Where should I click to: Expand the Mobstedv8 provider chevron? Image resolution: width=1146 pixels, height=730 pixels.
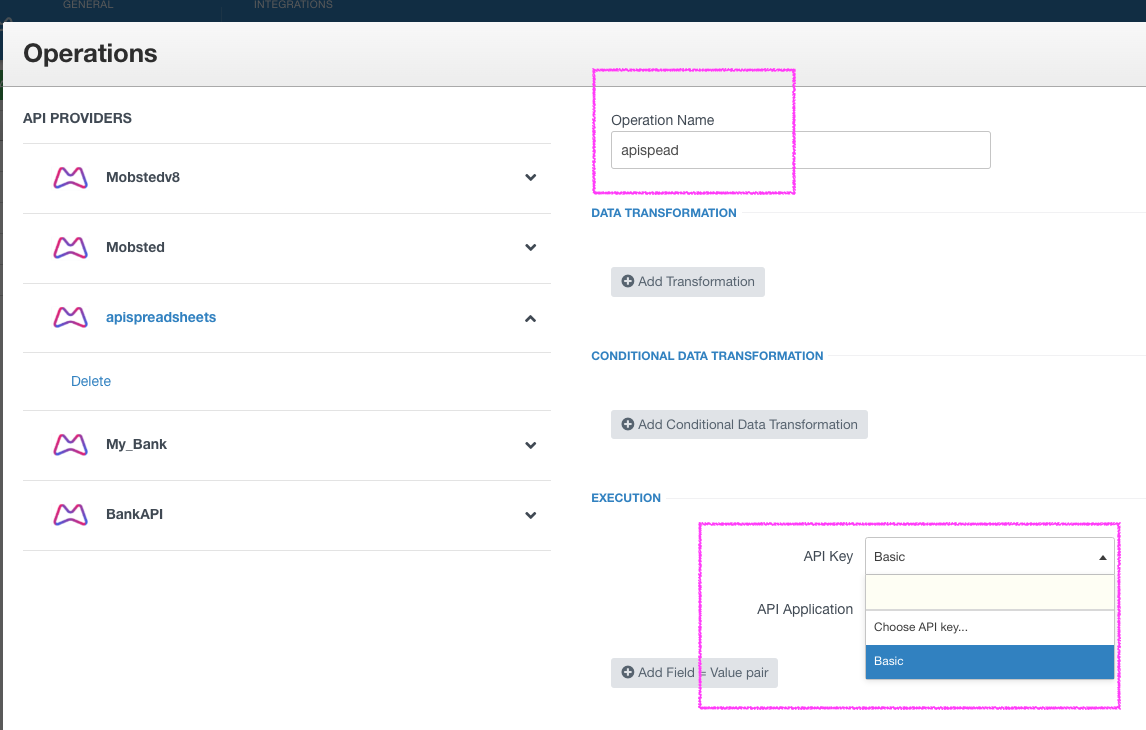[531, 178]
